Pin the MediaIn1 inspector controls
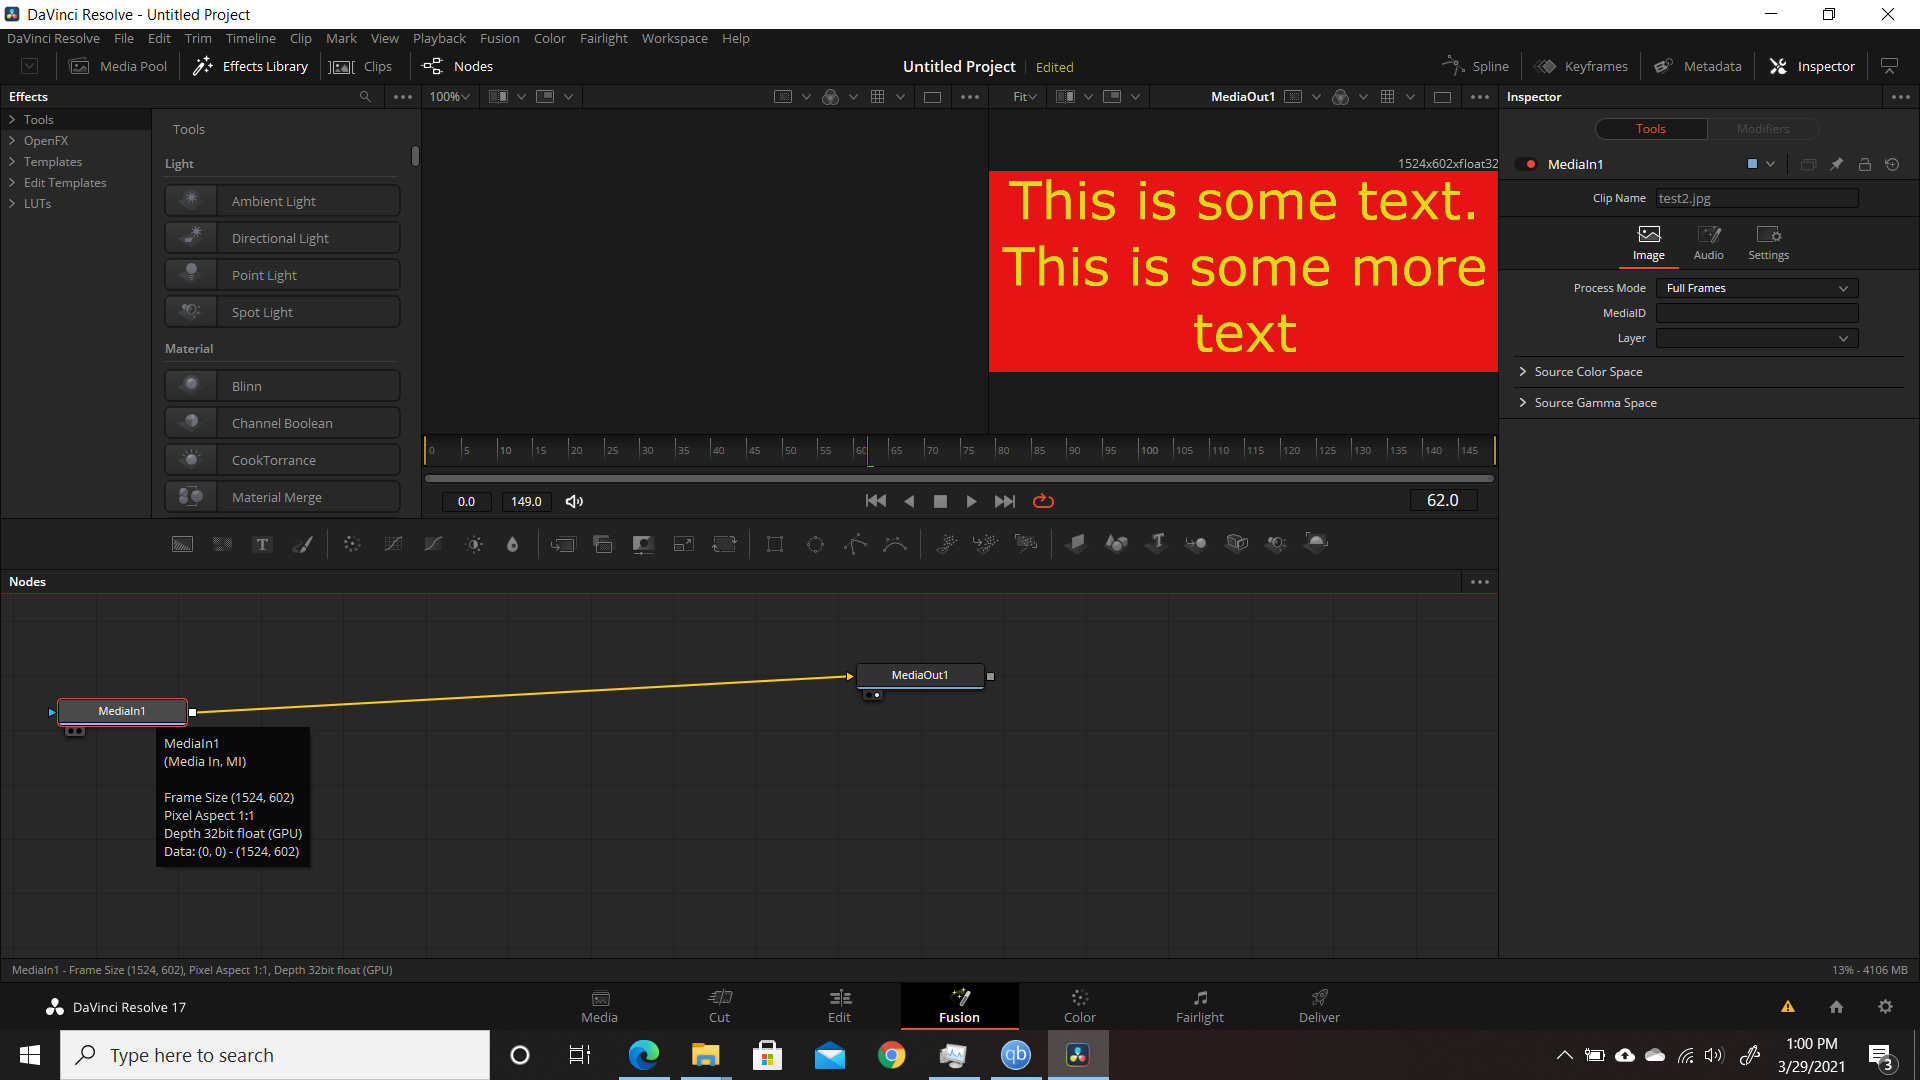 (1836, 164)
